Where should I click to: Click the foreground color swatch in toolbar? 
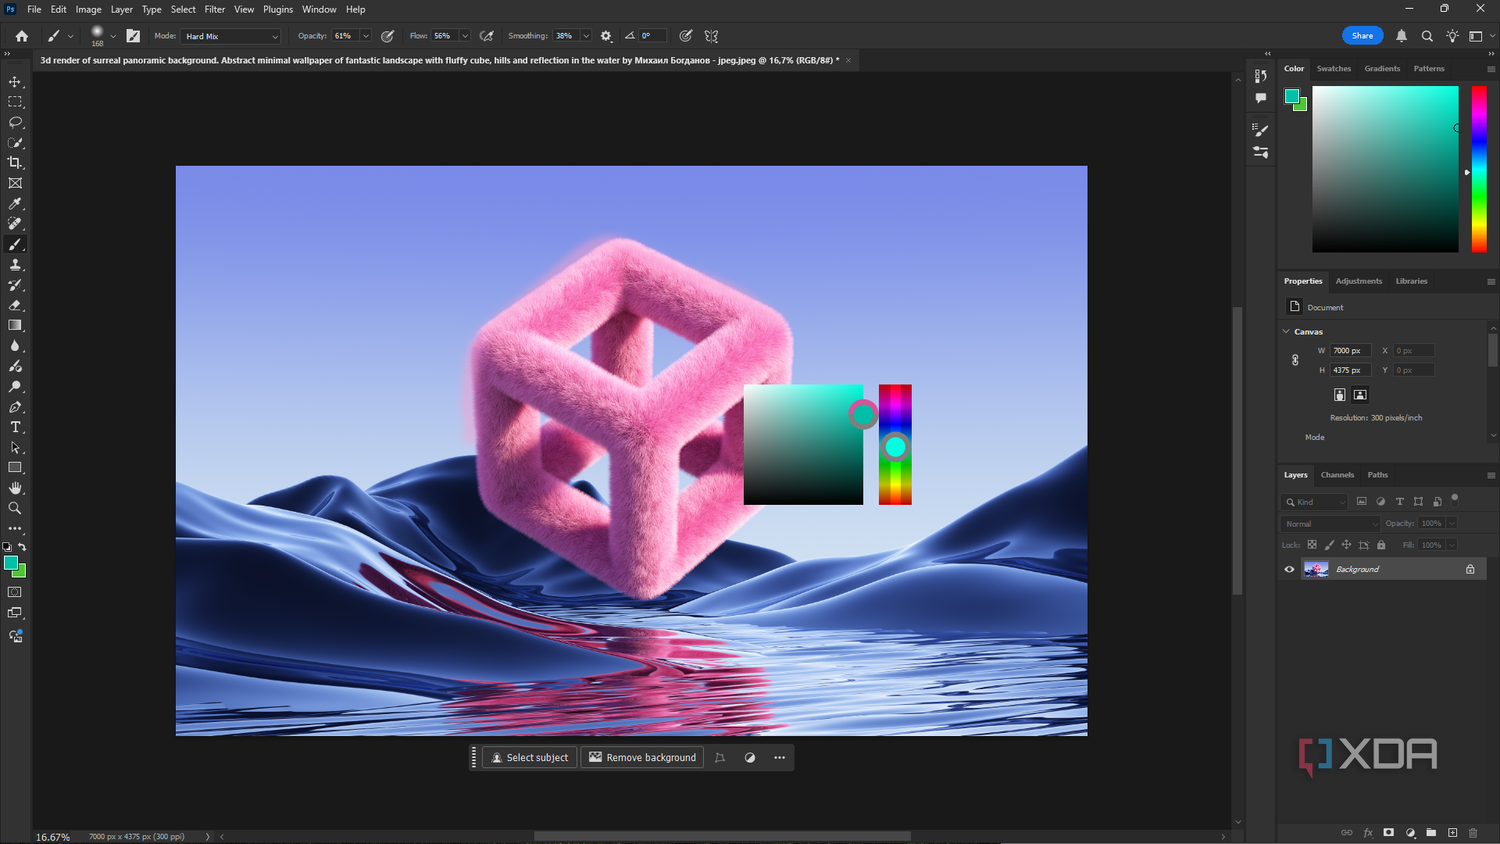(10, 563)
